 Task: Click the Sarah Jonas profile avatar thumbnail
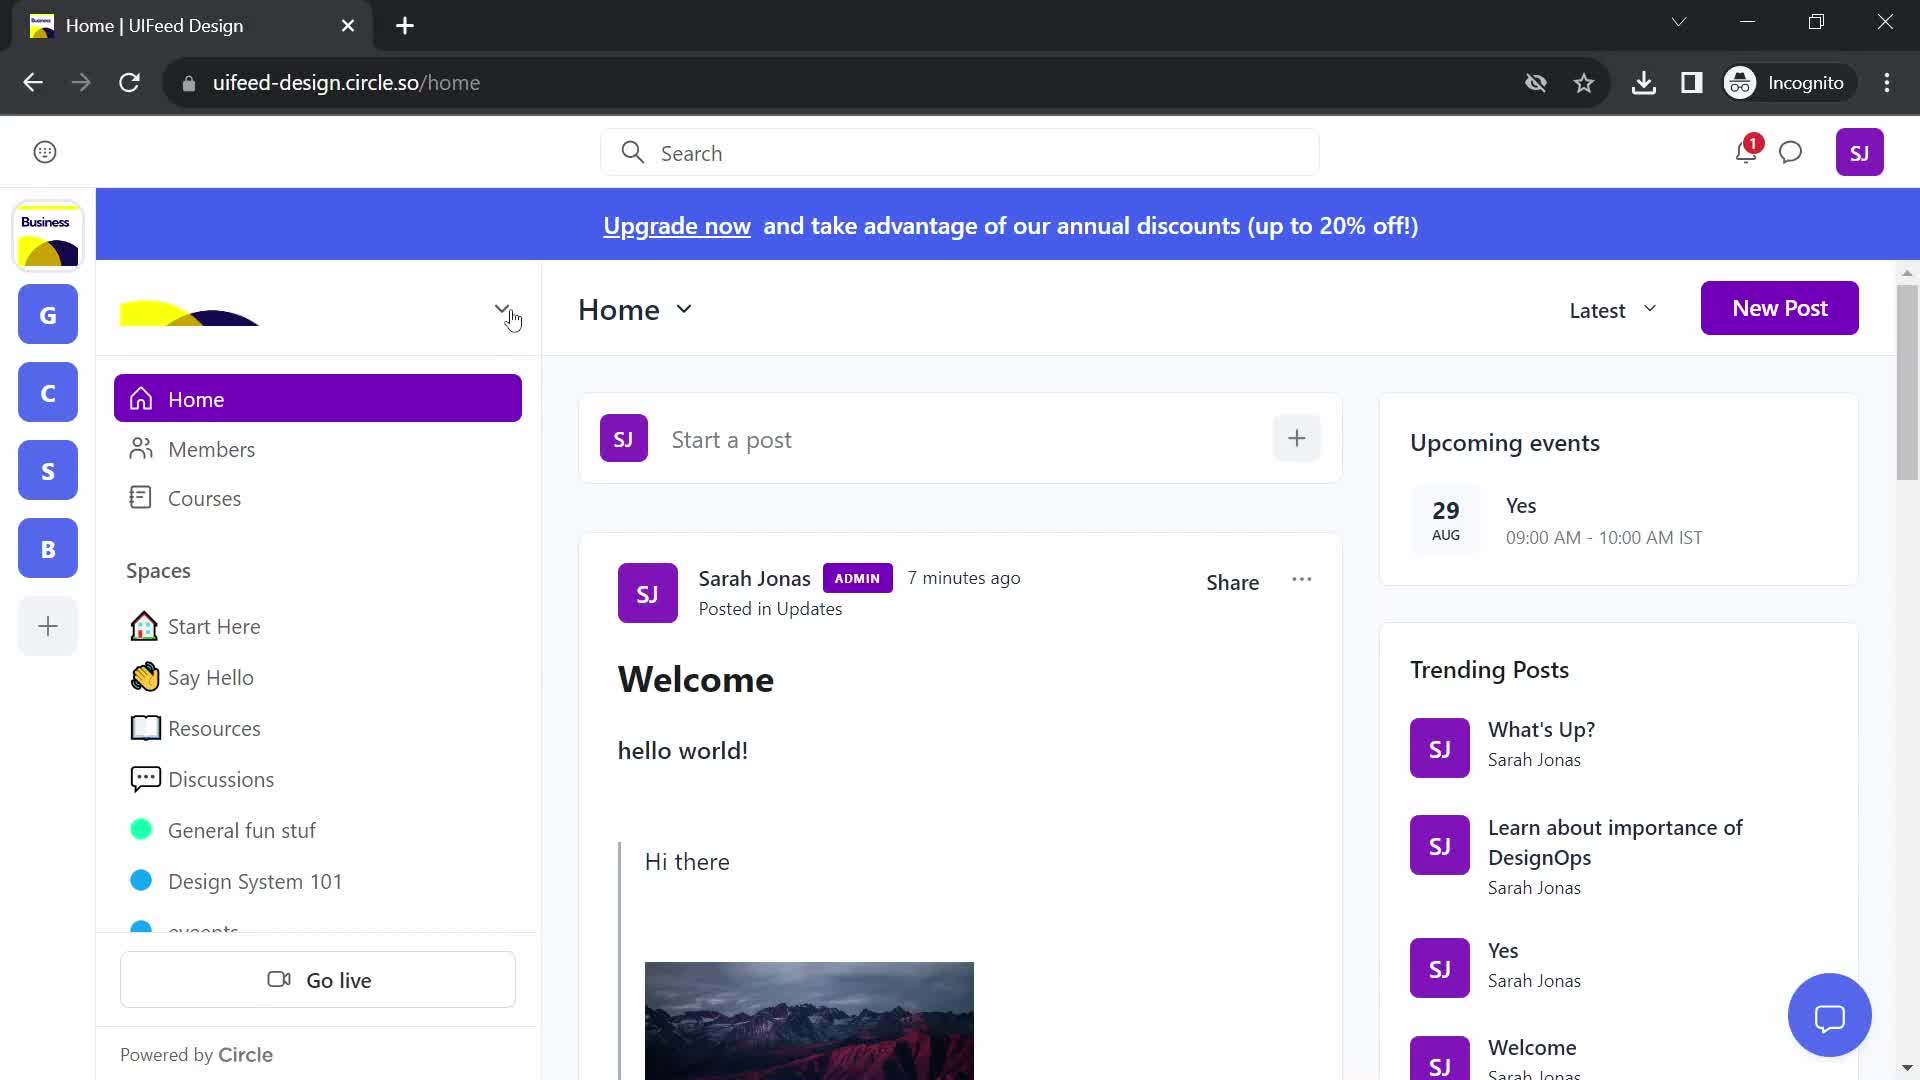(x=646, y=592)
